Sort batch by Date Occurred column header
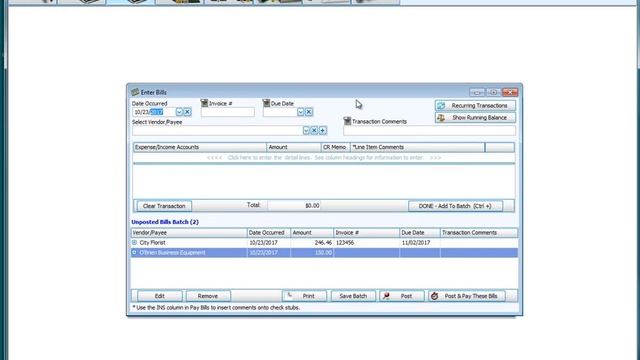 click(269, 233)
